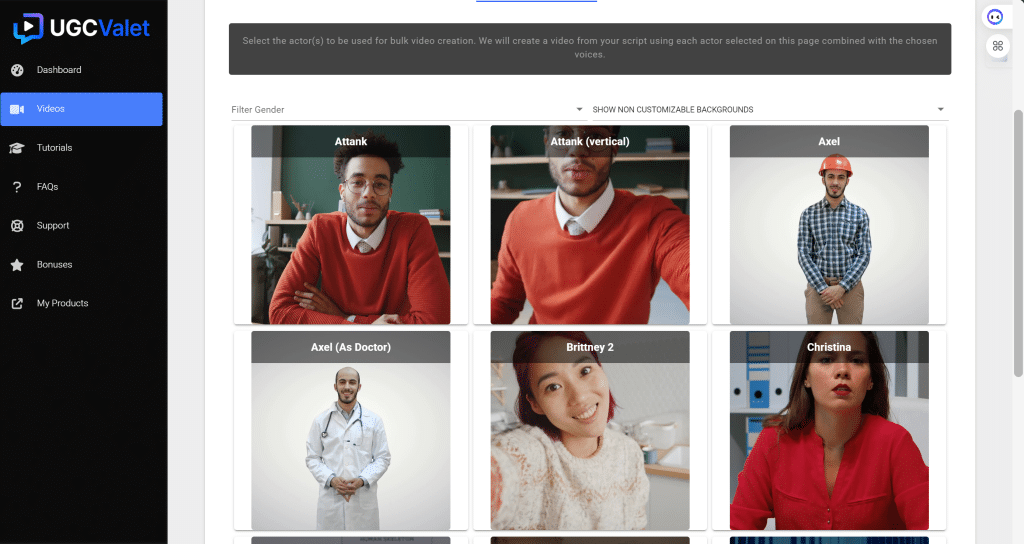Click the Dashboard gauge icon
1024x544 pixels.
[x=17, y=70]
